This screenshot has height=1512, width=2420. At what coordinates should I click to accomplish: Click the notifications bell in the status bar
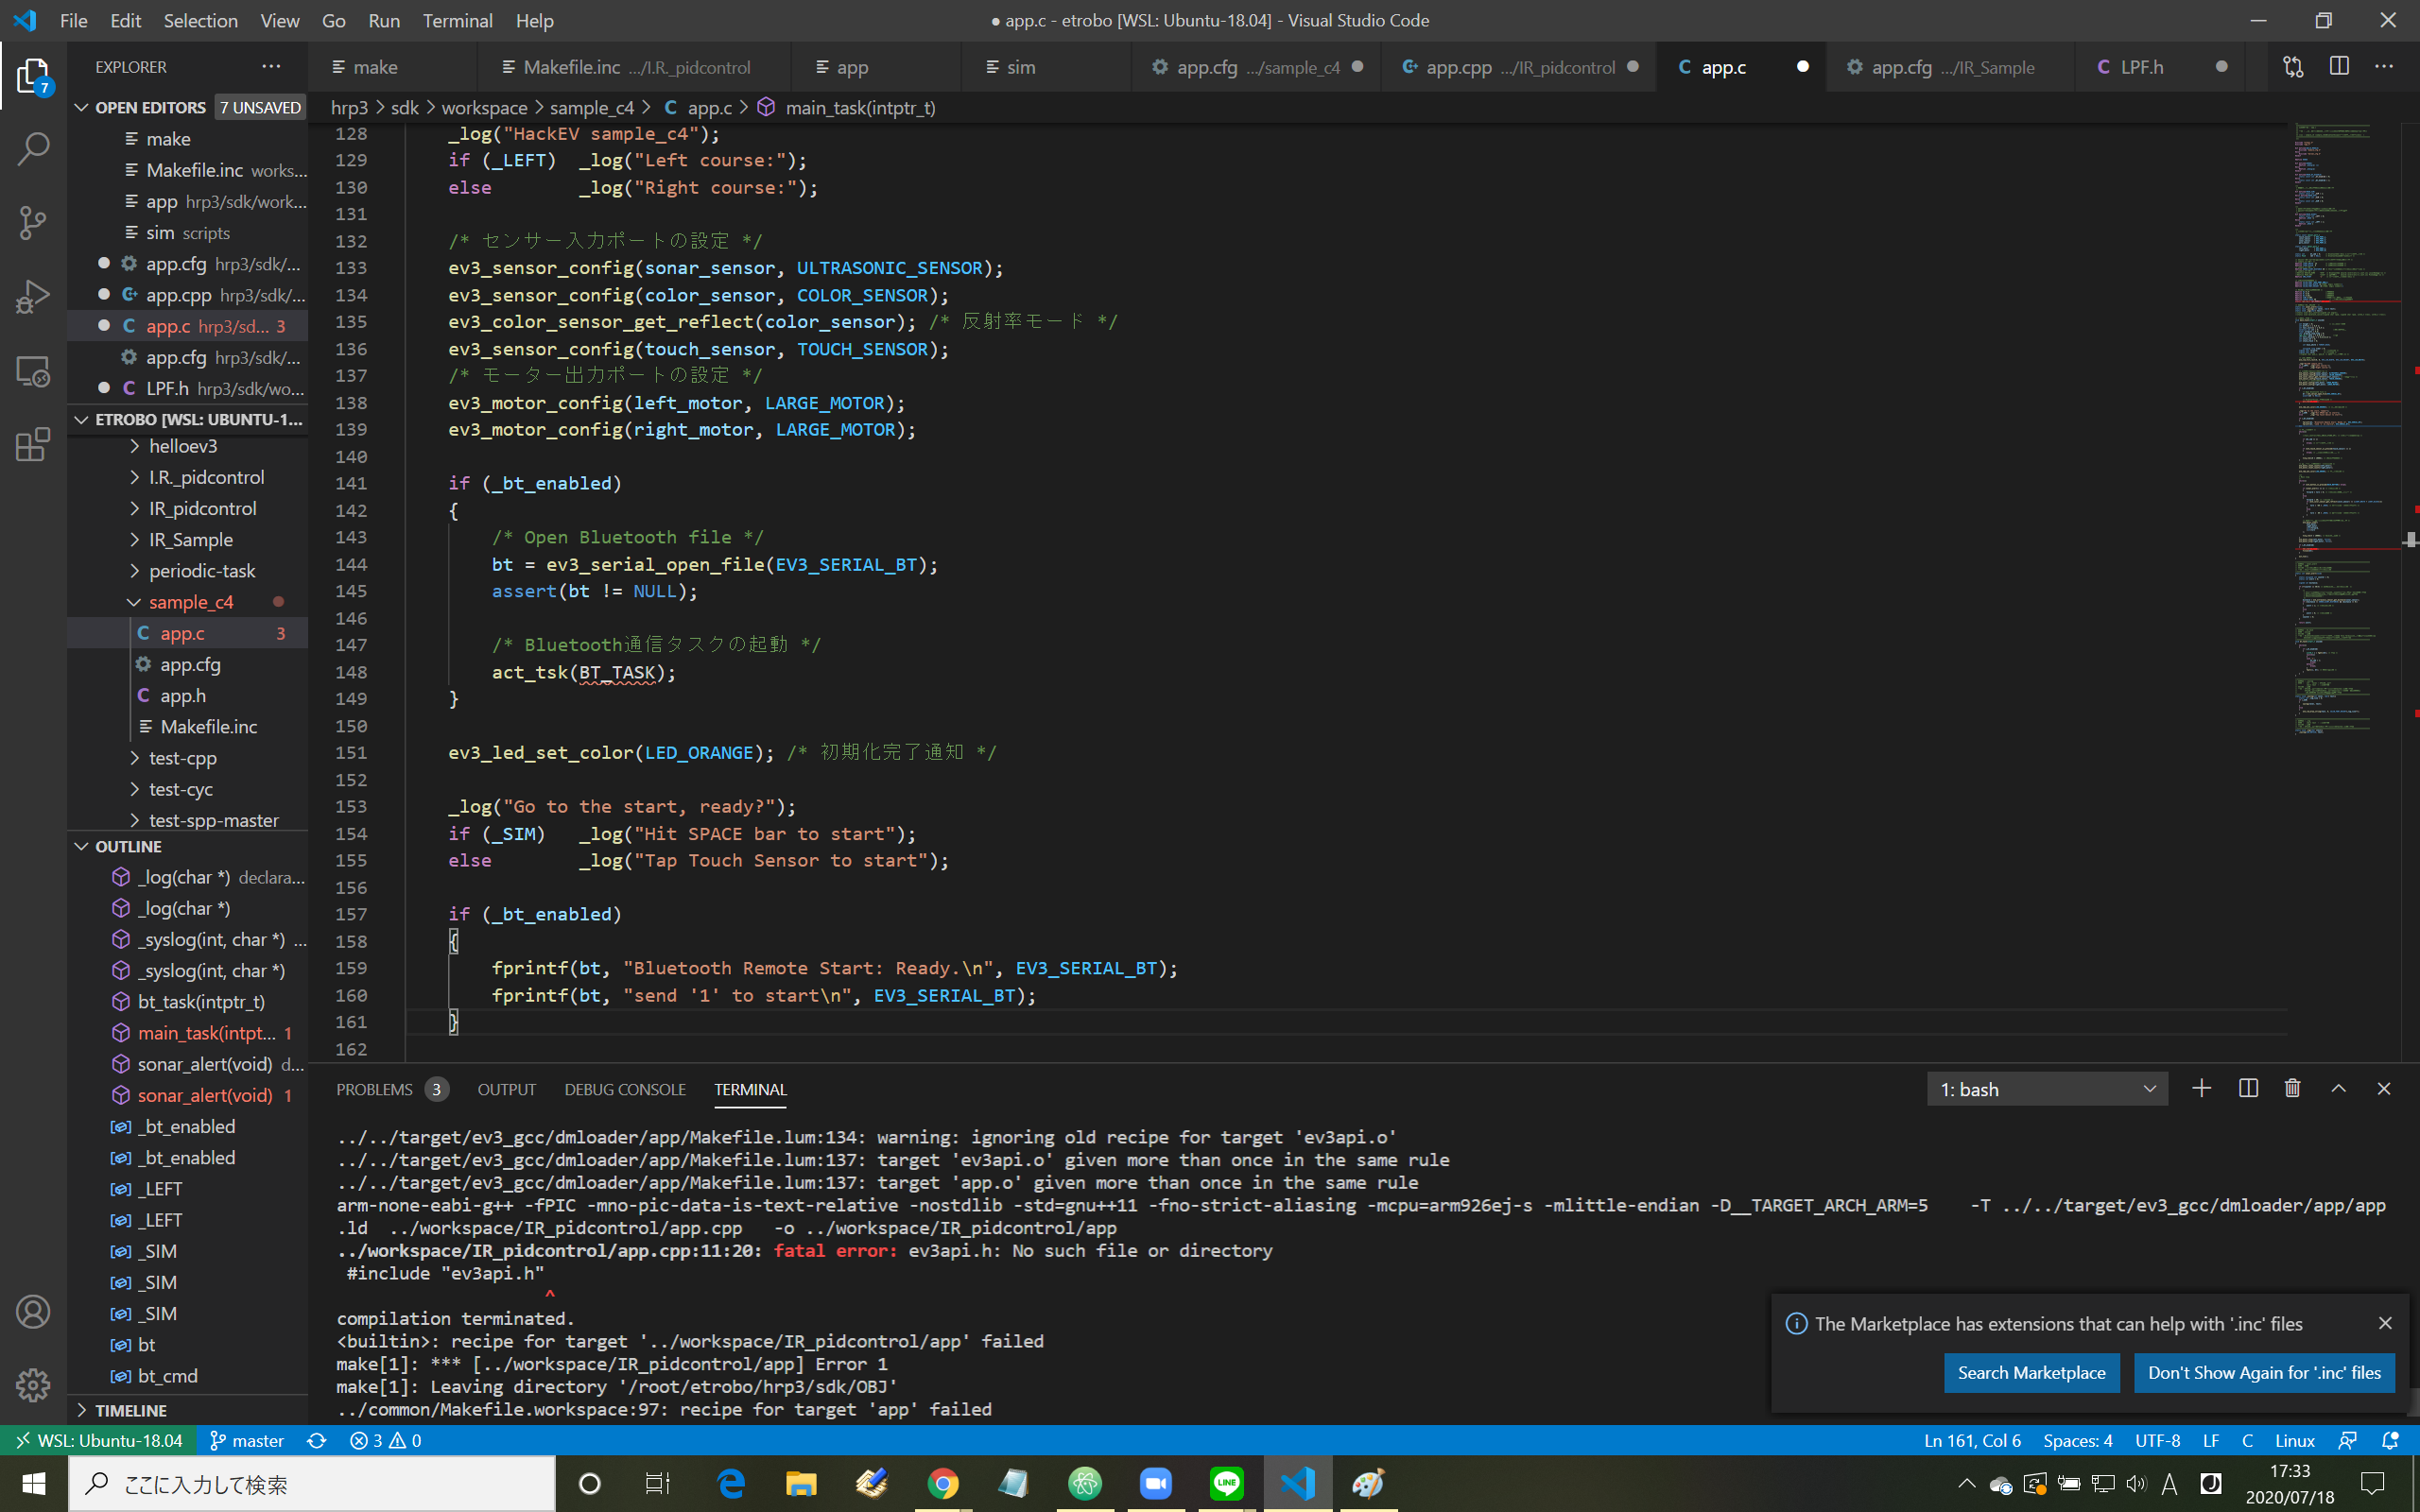pyautogui.click(x=2391, y=1440)
